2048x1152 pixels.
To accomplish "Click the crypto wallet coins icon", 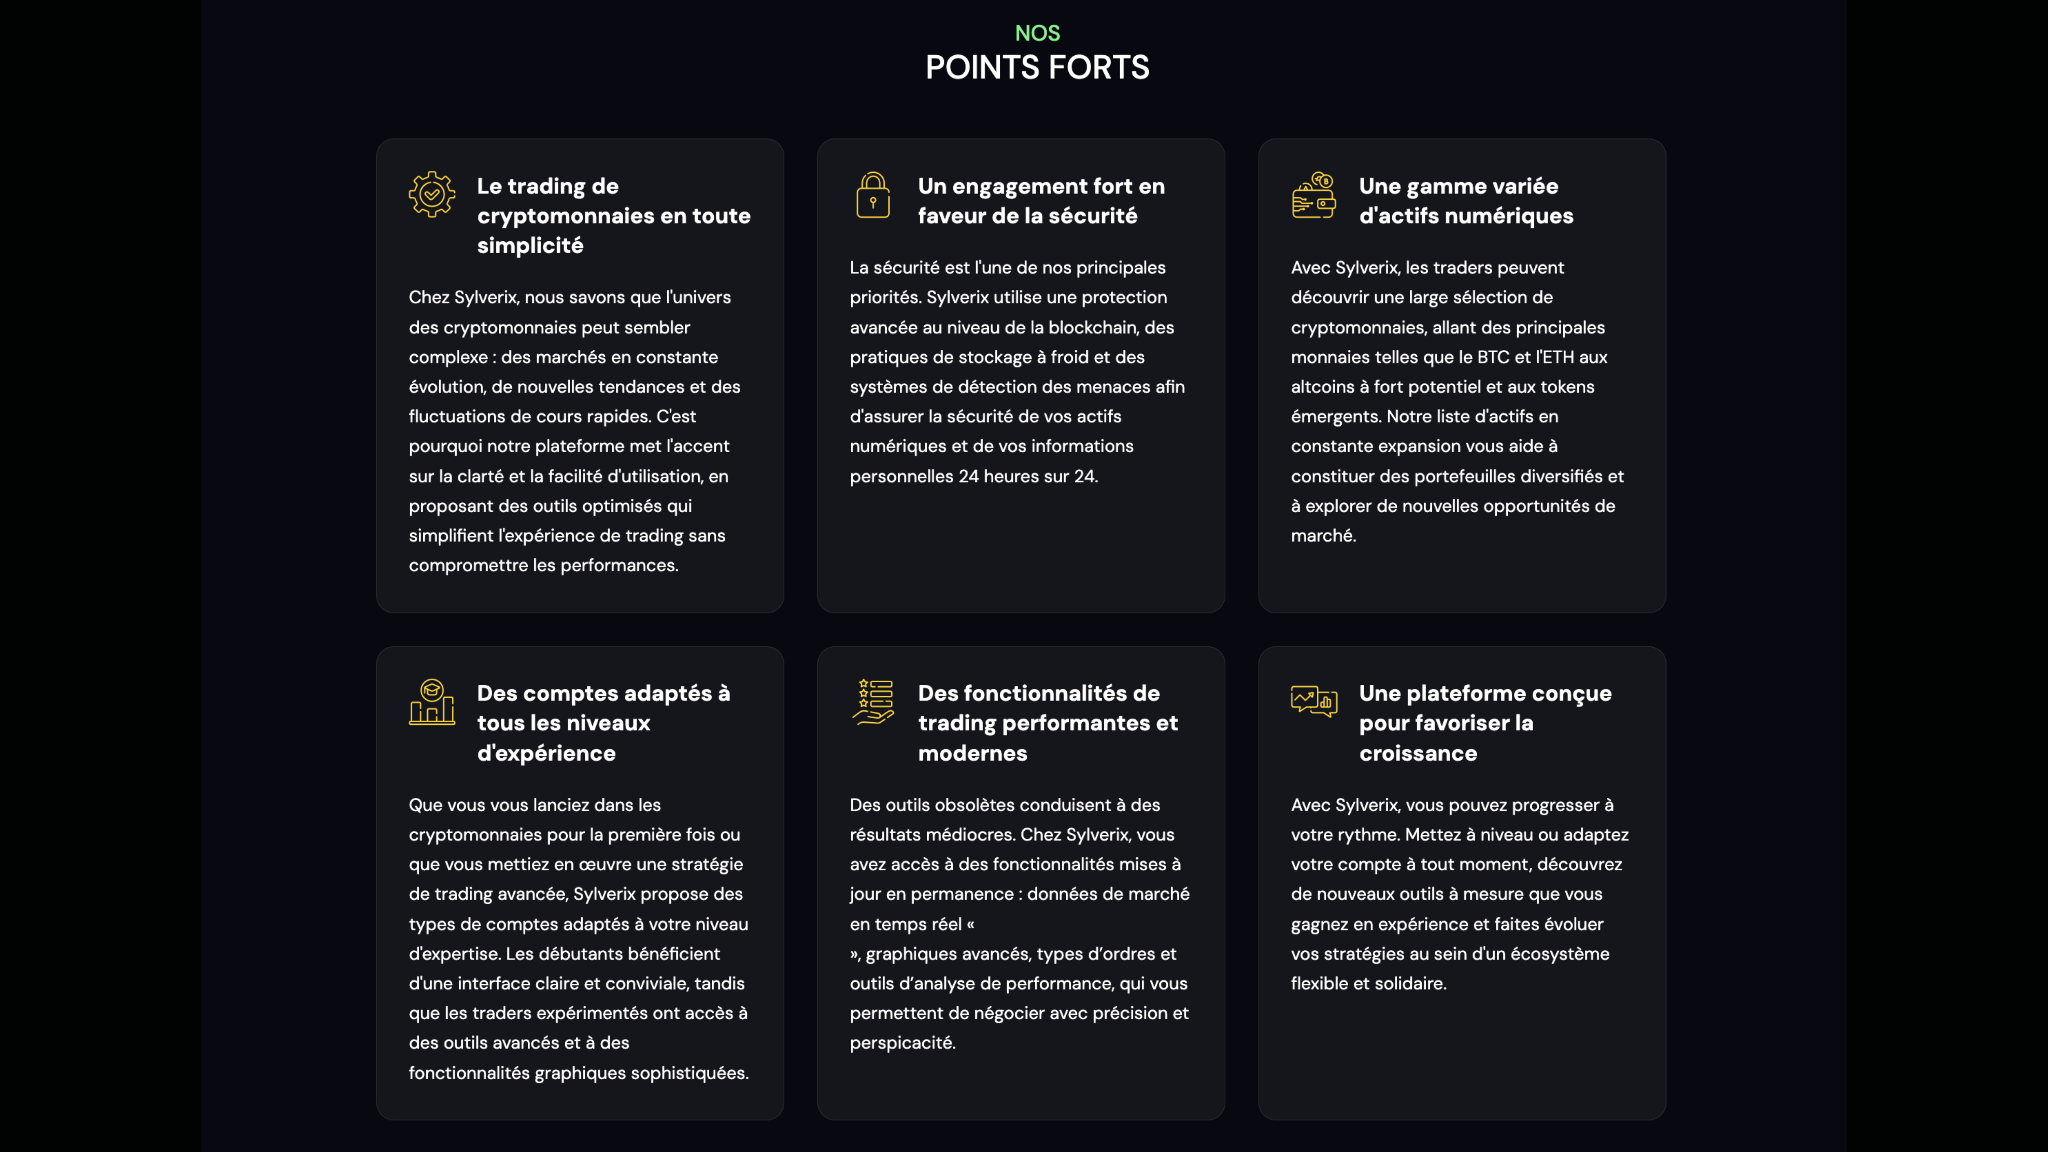I will tap(1314, 194).
